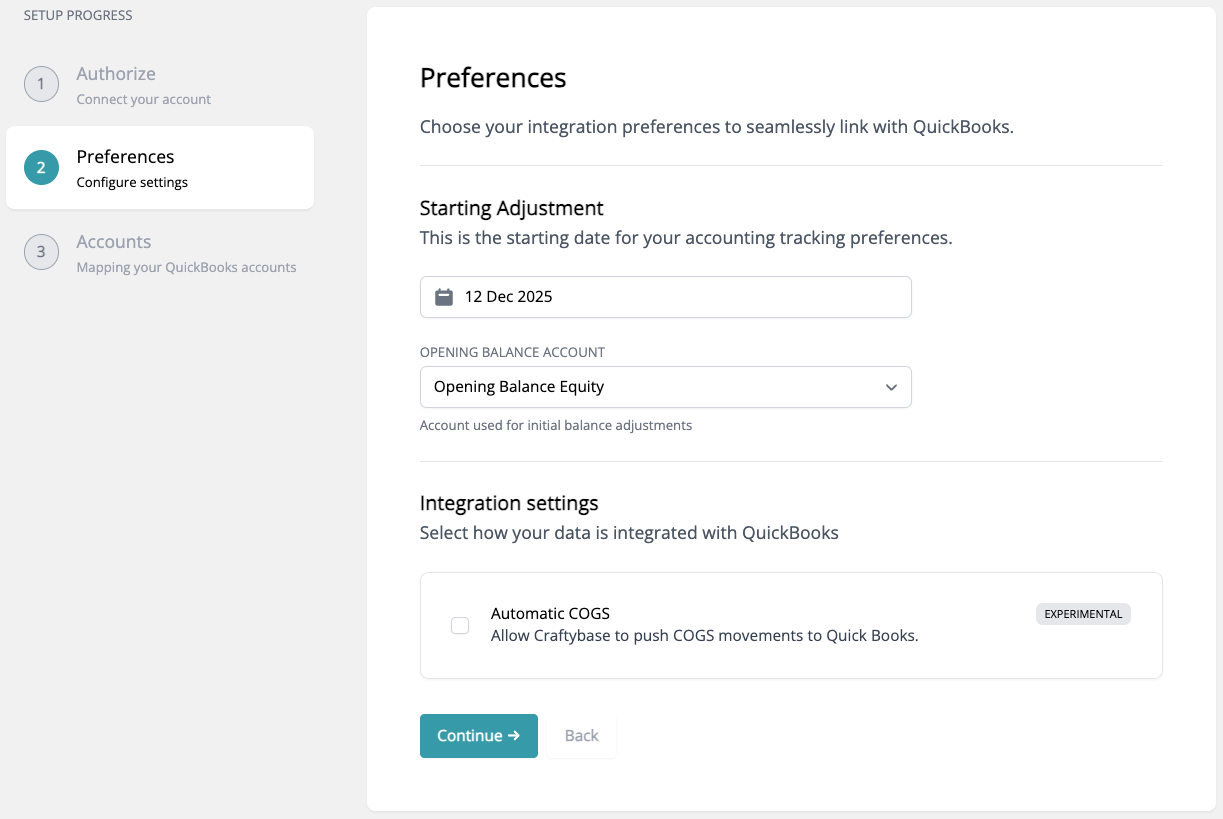Enable the Automatic COGS checkbox
Screen dimensions: 1223x819
[x=460, y=625]
